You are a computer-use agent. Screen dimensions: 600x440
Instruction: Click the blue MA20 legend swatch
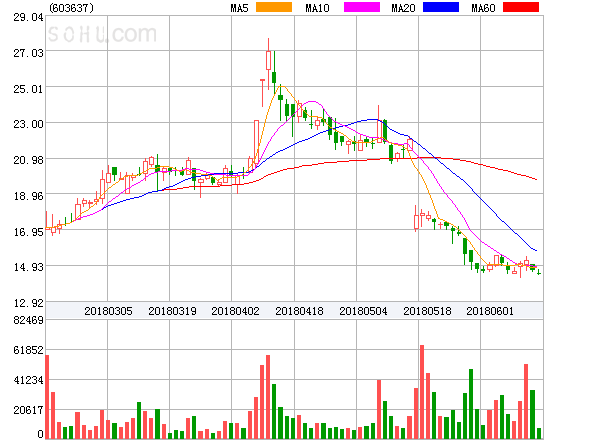[441, 7]
